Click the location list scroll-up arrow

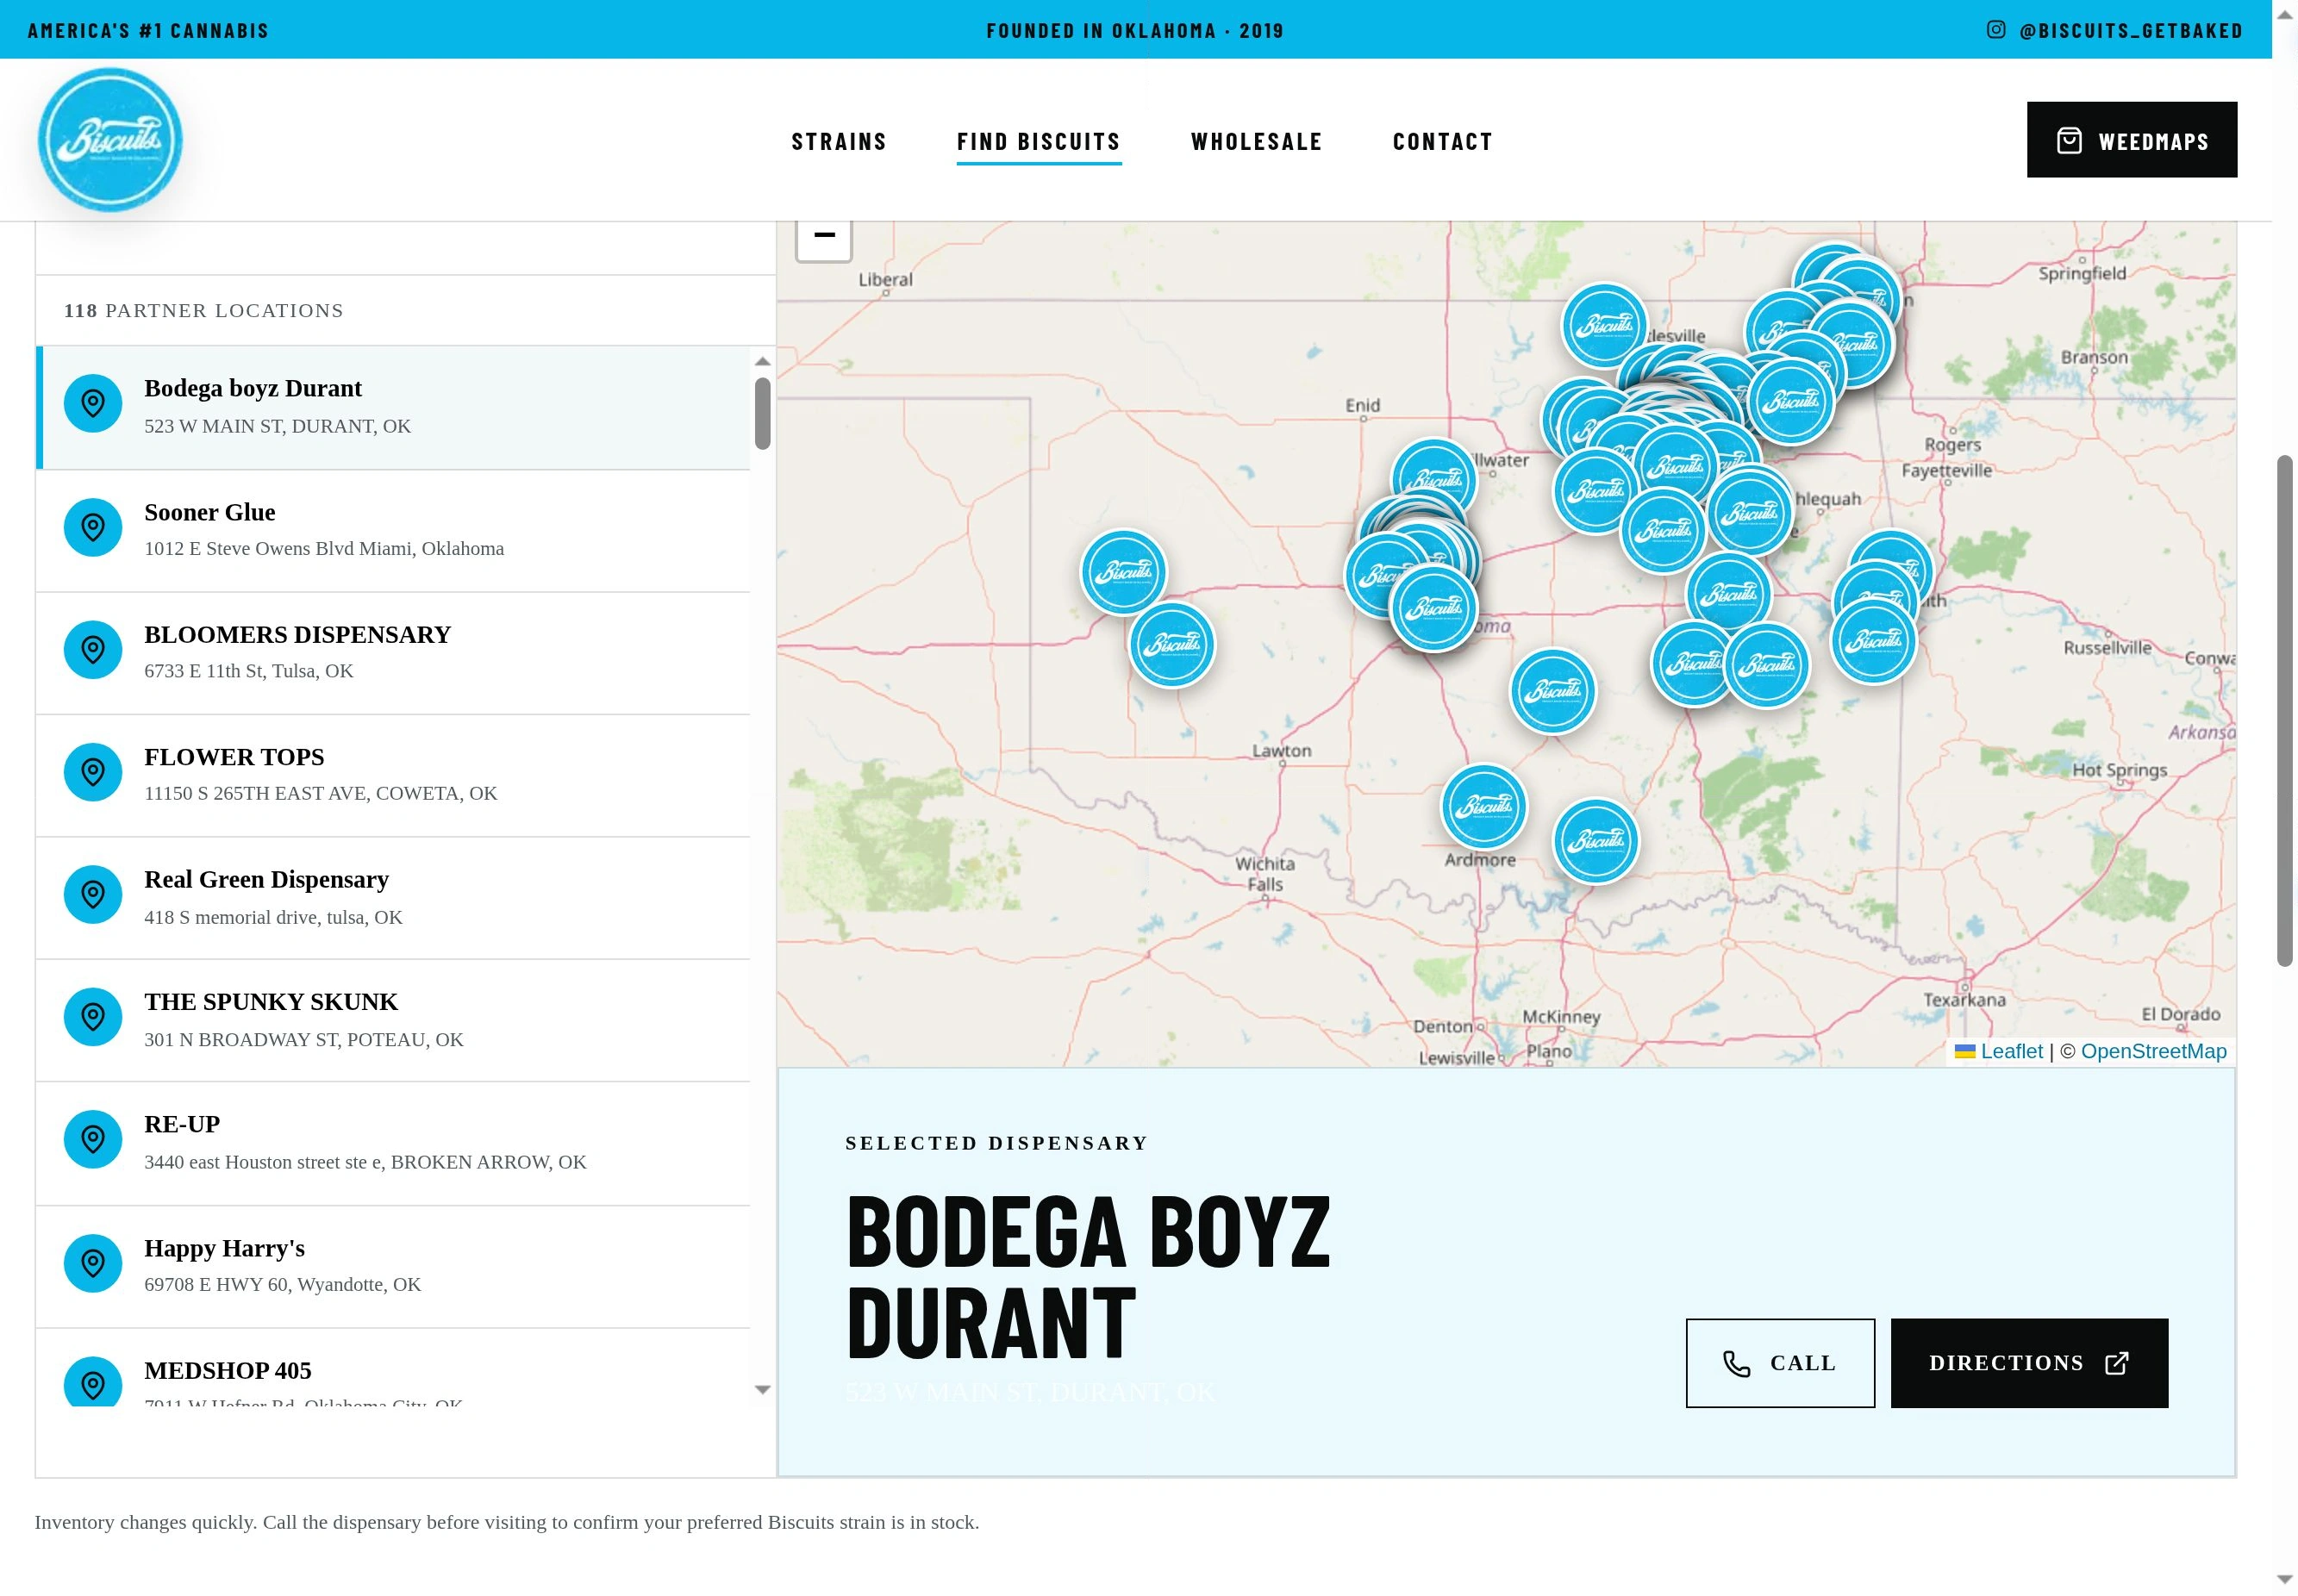pyautogui.click(x=763, y=361)
